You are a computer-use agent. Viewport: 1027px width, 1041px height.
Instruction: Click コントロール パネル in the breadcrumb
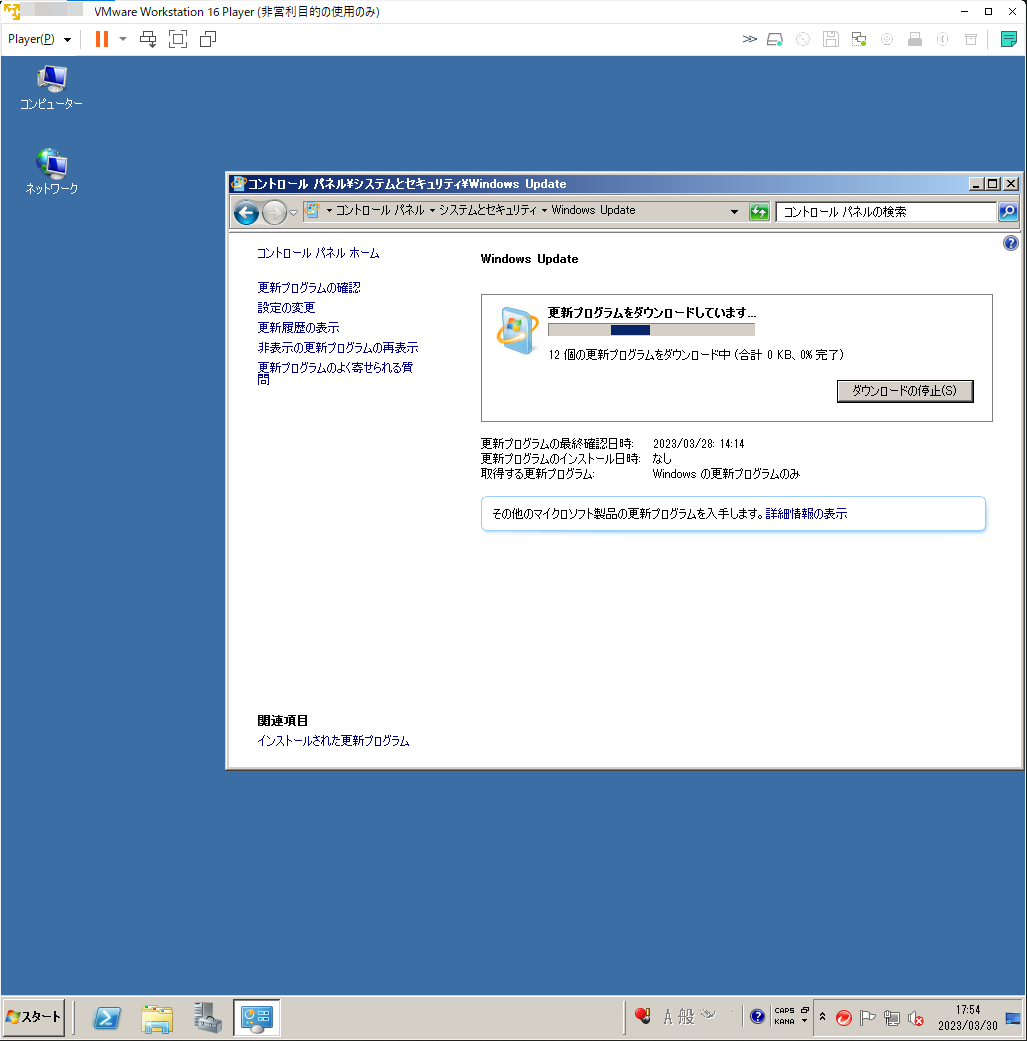coord(380,210)
